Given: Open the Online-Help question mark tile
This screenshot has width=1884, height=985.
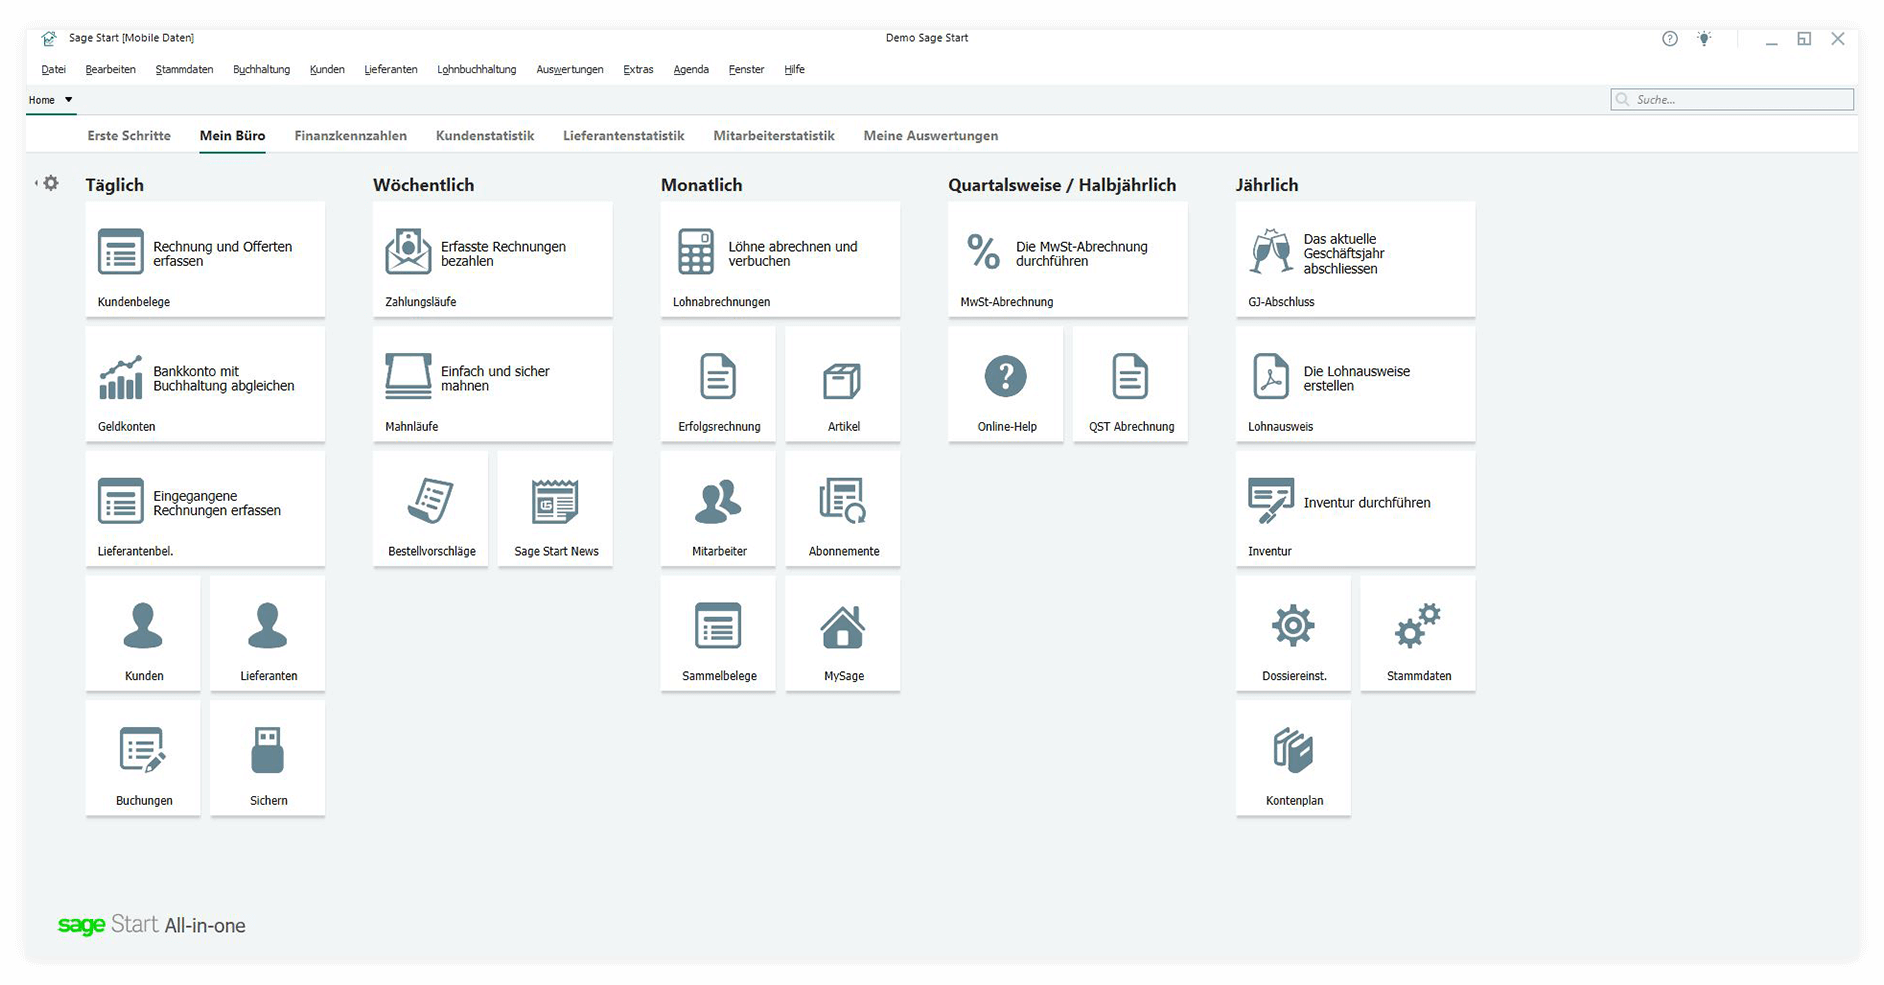Looking at the screenshot, I should click(1006, 384).
